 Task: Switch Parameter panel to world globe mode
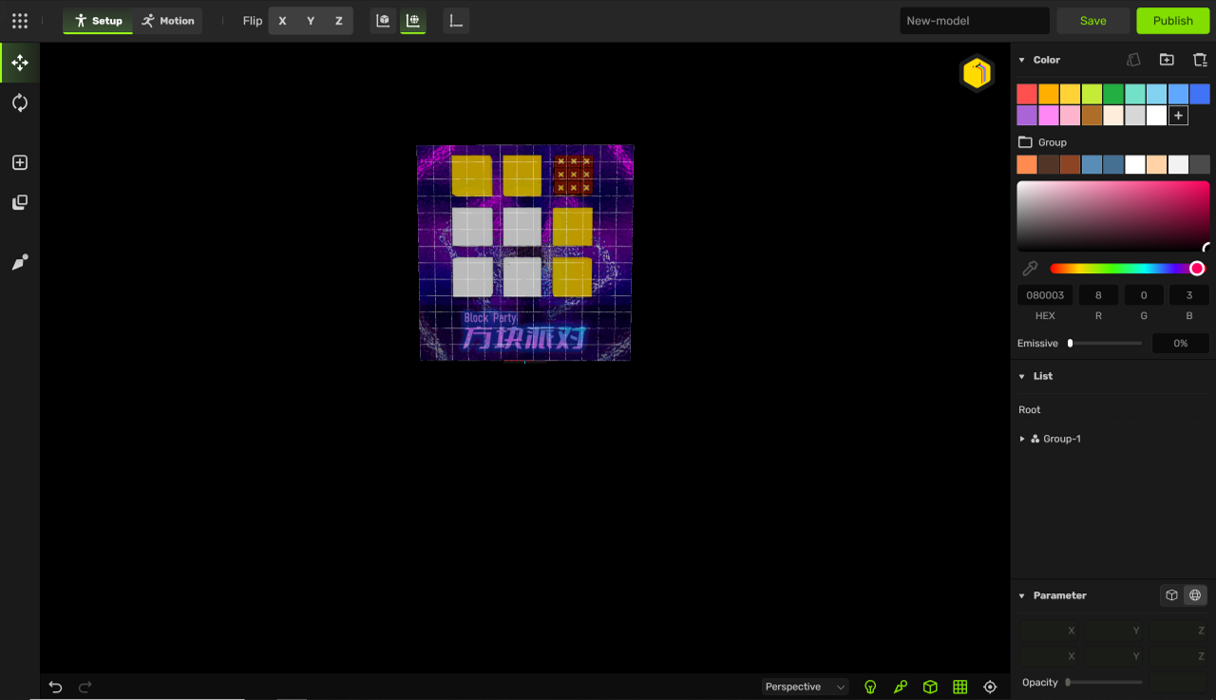[1195, 595]
